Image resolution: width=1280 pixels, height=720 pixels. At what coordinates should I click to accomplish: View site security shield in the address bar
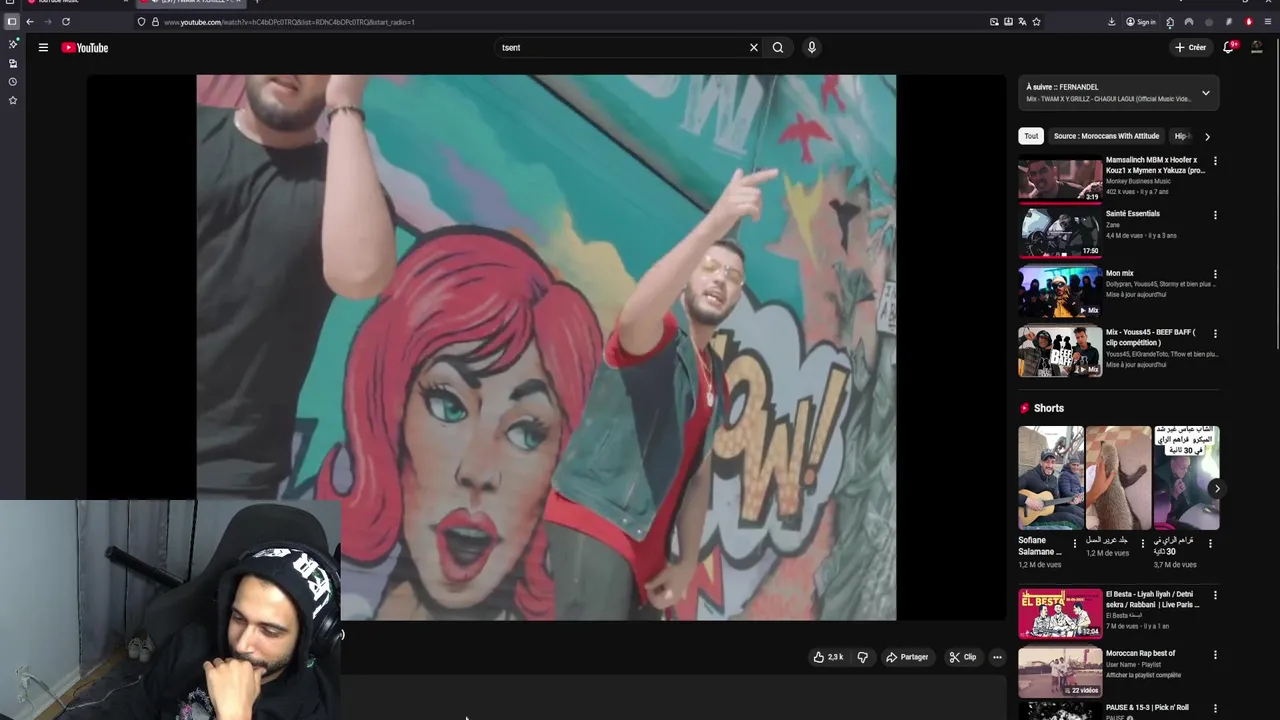click(141, 21)
